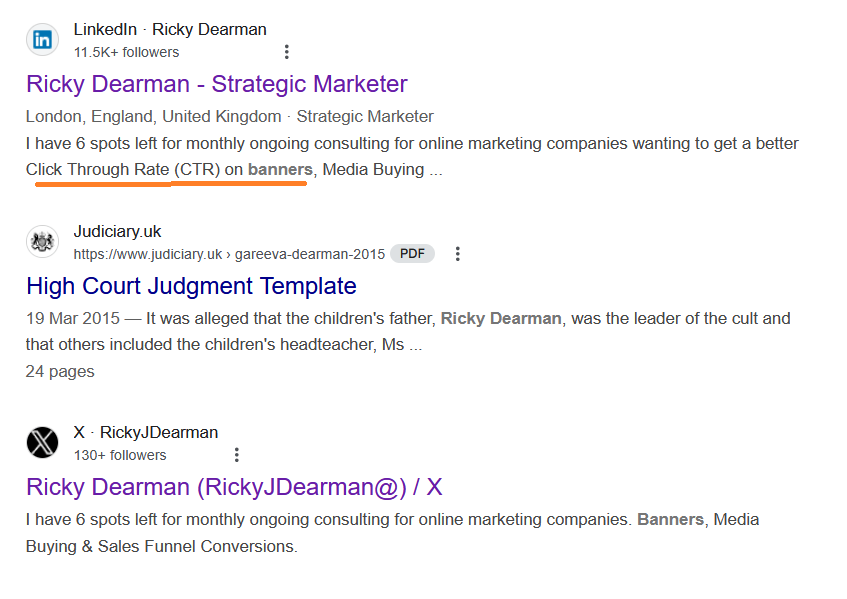Click the PDF badge on Judiciary result

point(412,253)
